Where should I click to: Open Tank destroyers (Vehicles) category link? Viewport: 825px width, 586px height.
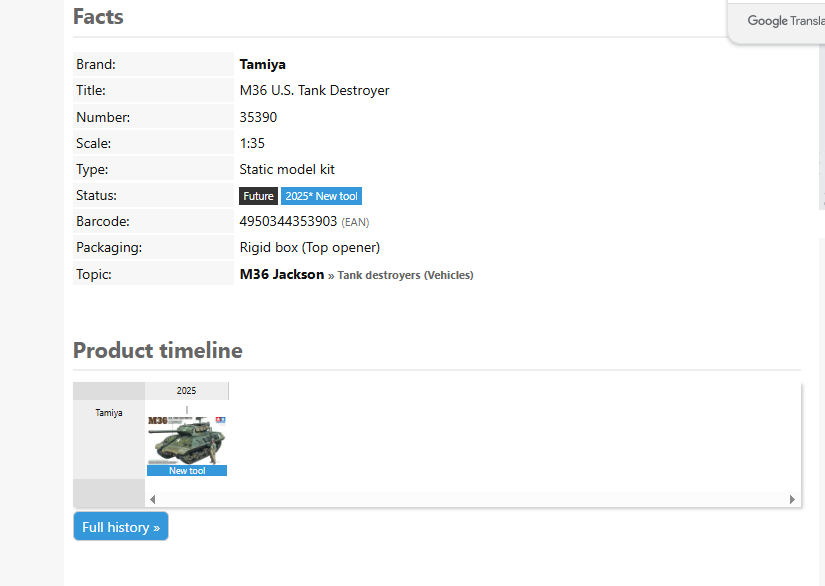coord(405,275)
